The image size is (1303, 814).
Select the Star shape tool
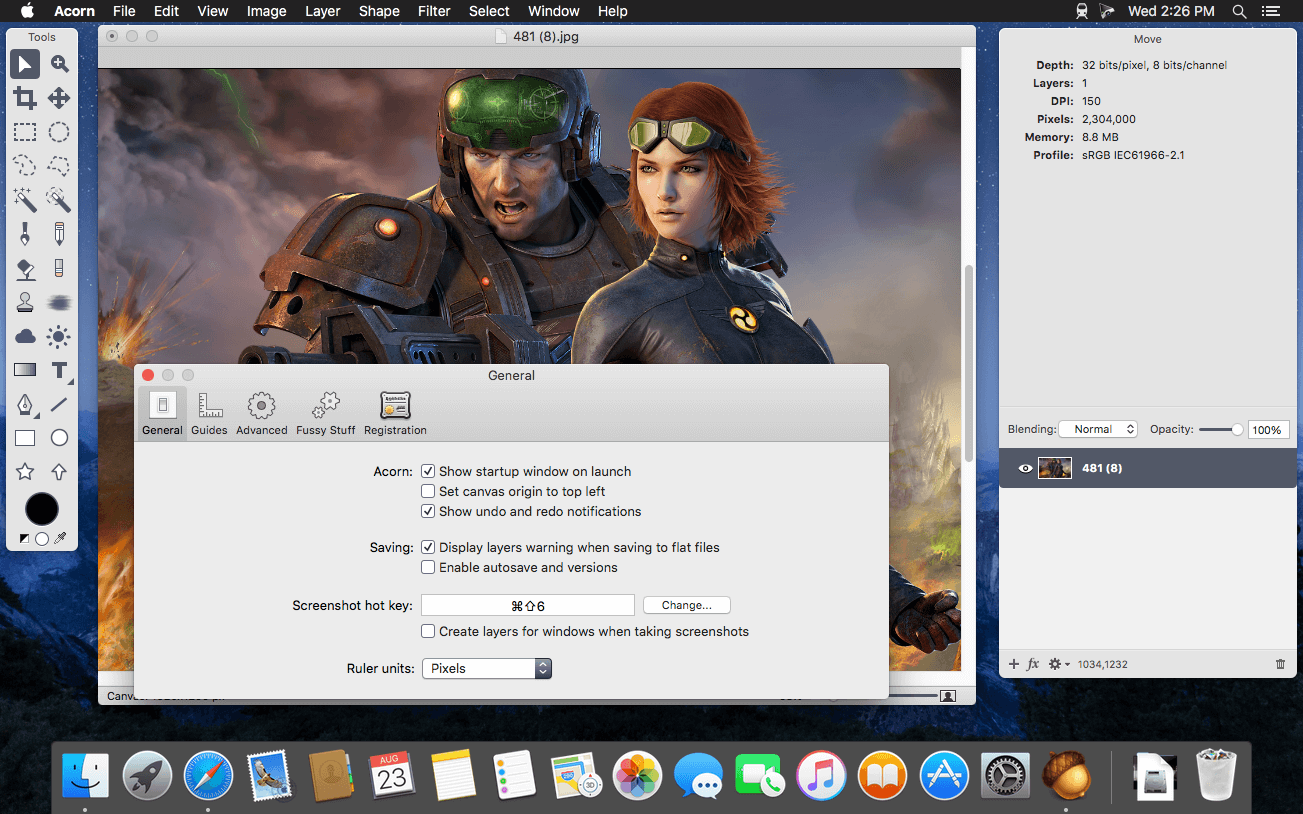[x=25, y=471]
